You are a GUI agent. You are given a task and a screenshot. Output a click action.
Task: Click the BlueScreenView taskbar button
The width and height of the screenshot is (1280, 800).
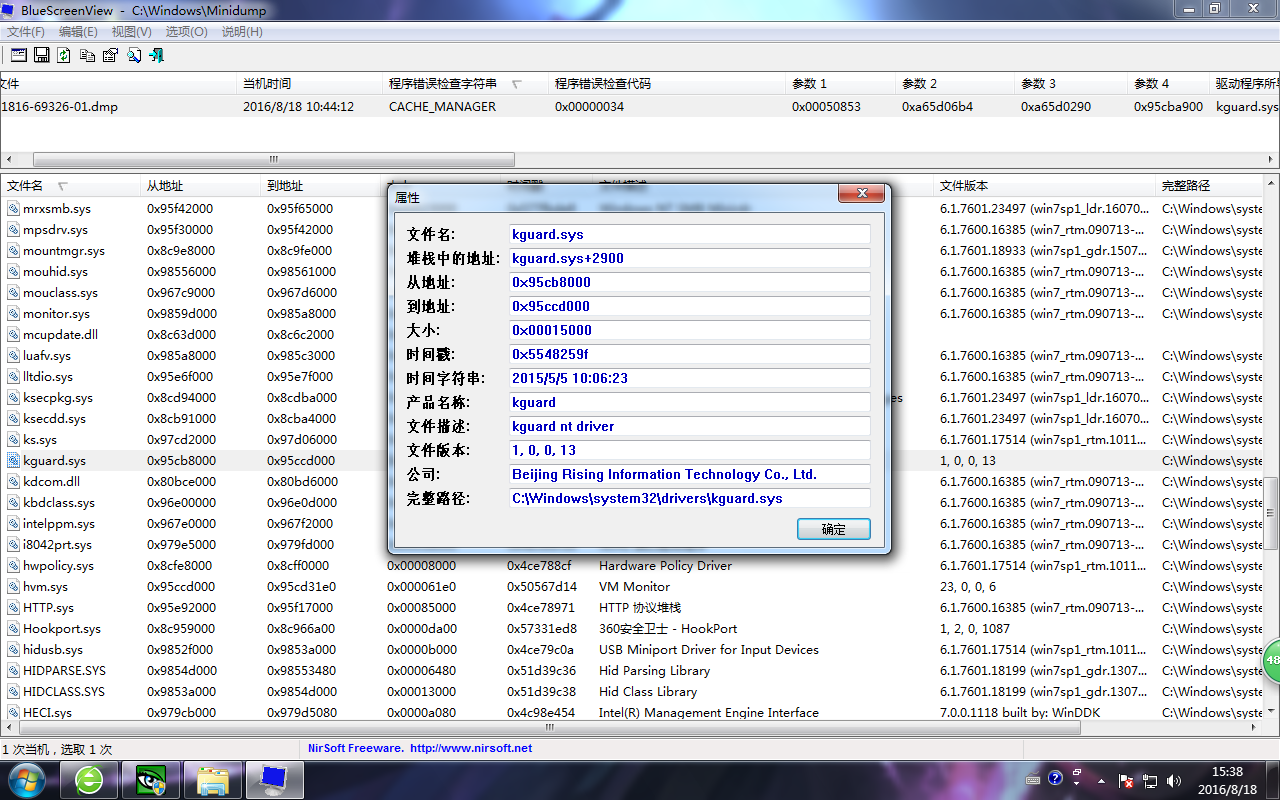[275, 779]
